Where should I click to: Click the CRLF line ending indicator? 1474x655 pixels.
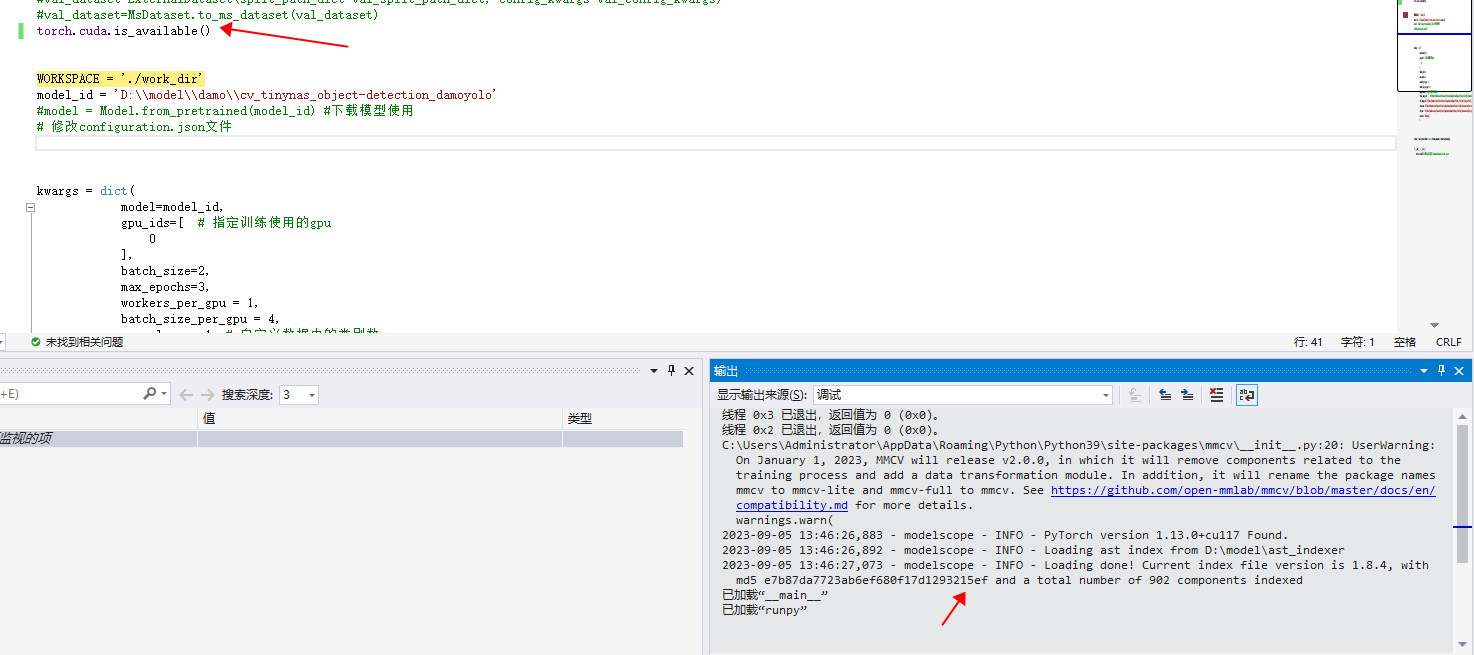click(x=1449, y=342)
